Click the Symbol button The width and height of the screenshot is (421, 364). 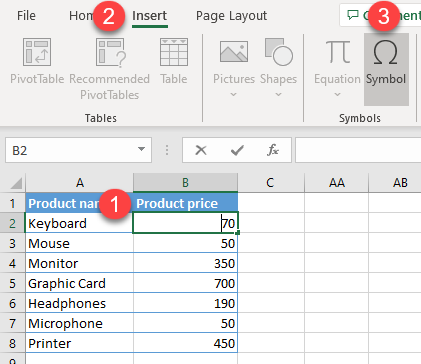(386, 69)
